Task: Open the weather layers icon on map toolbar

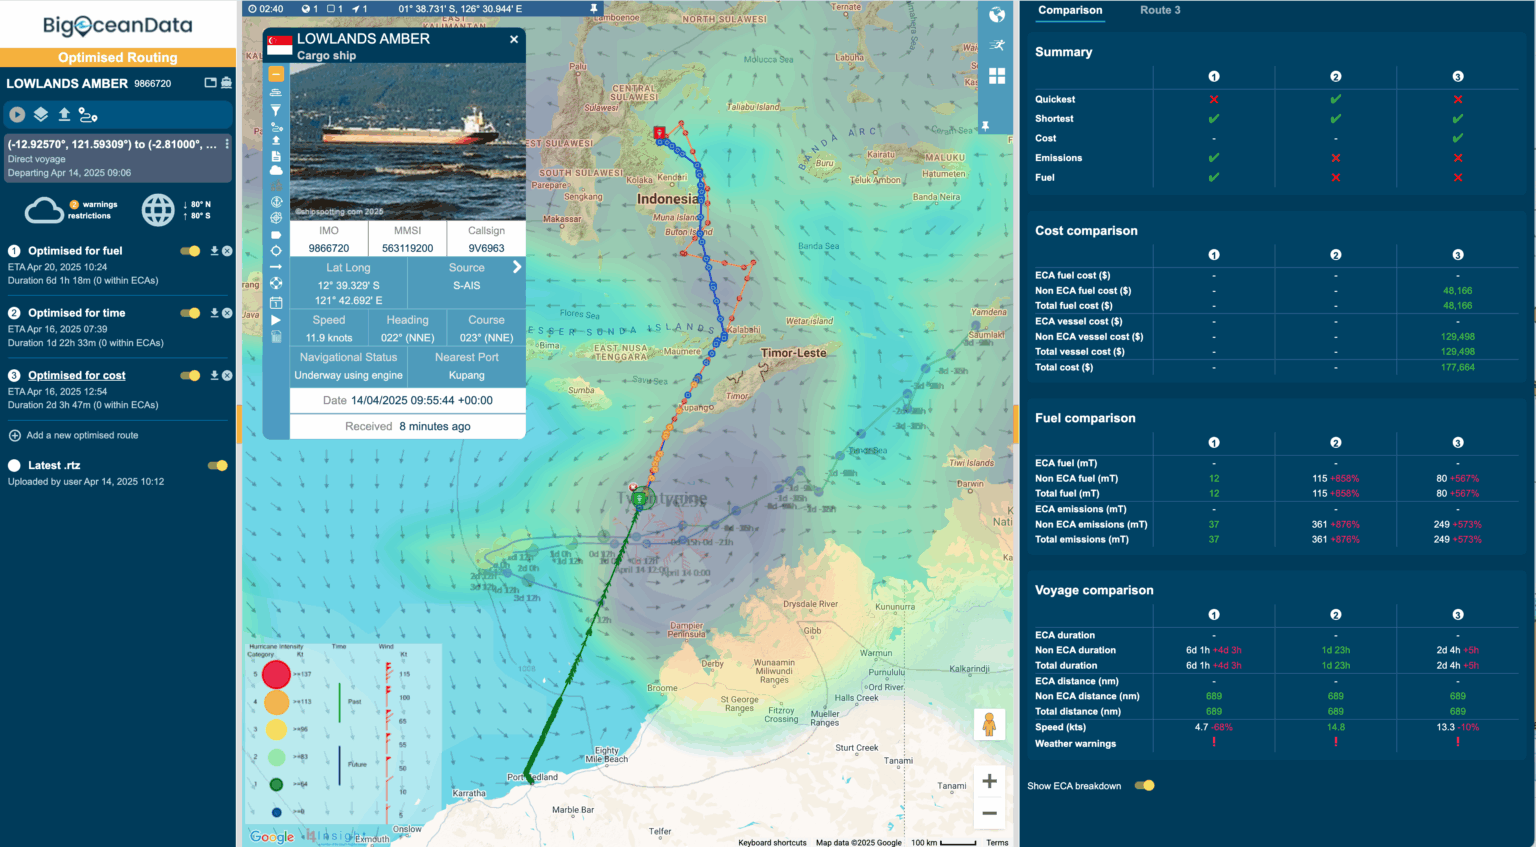Action: 277,170
